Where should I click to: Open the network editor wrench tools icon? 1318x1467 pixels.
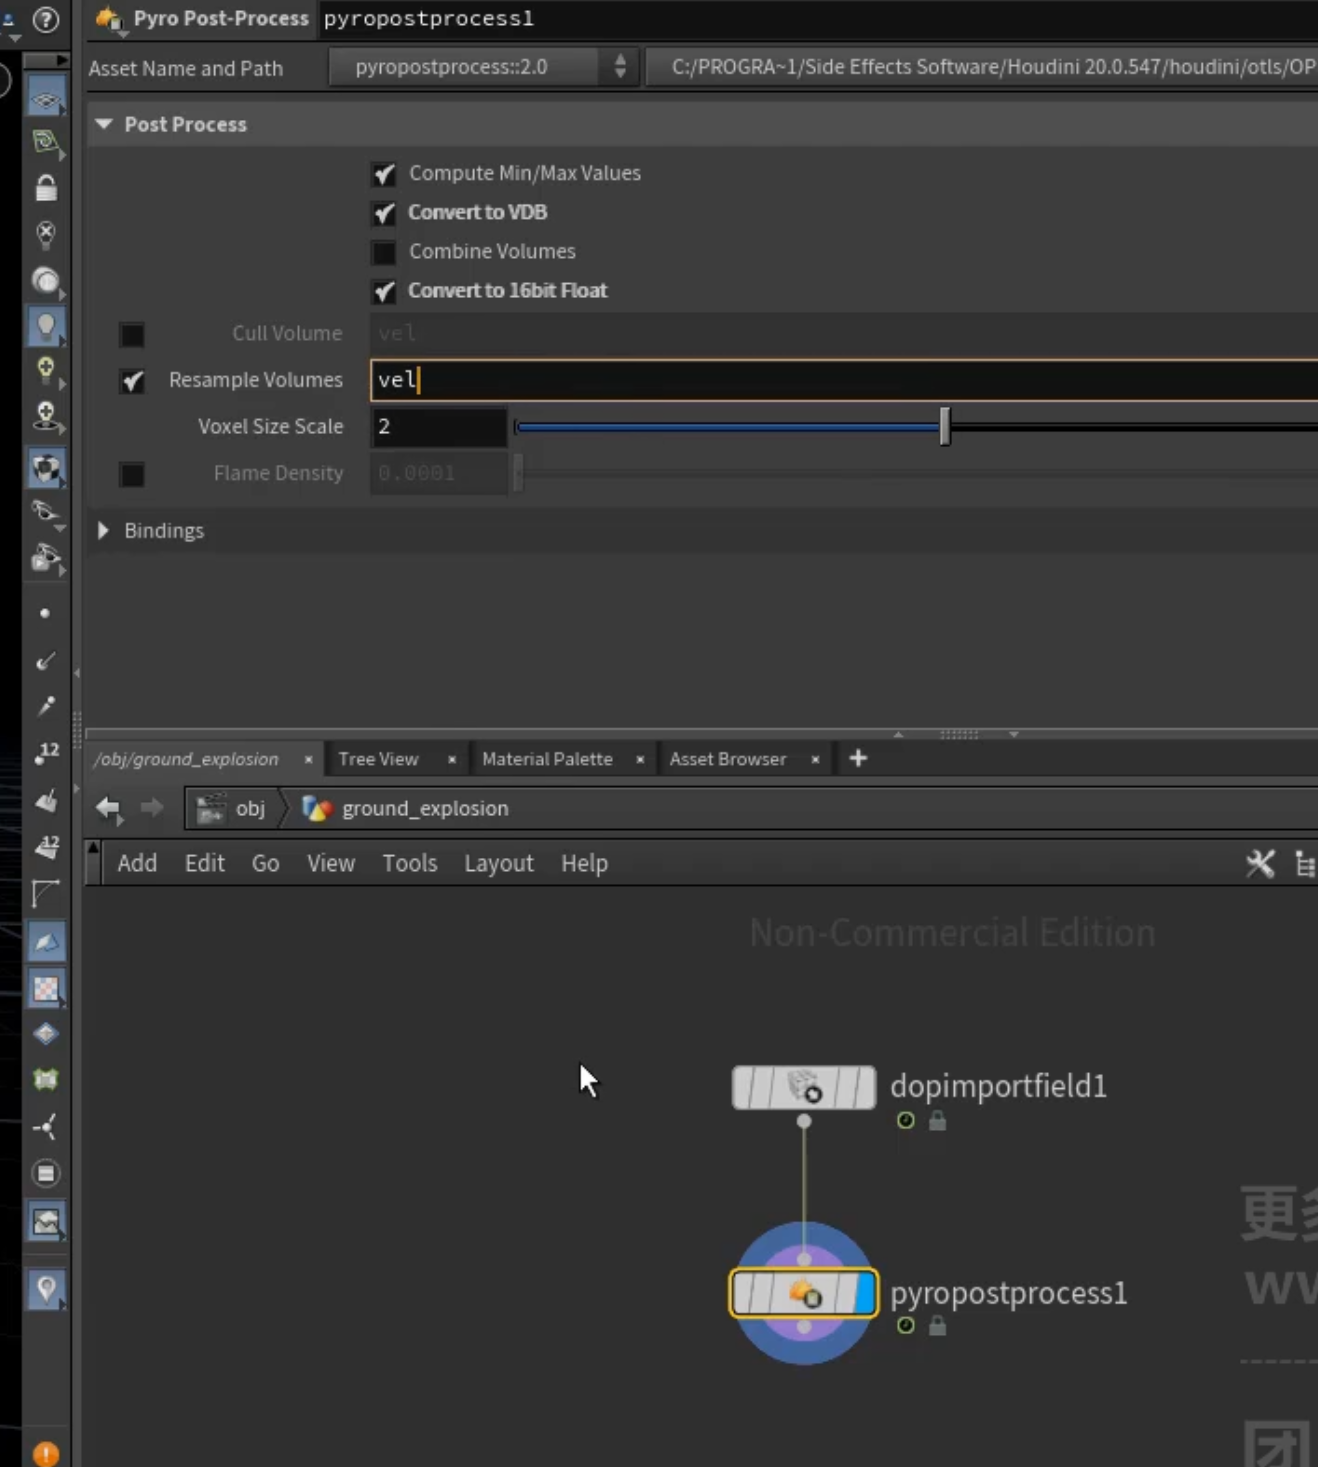tap(1260, 863)
